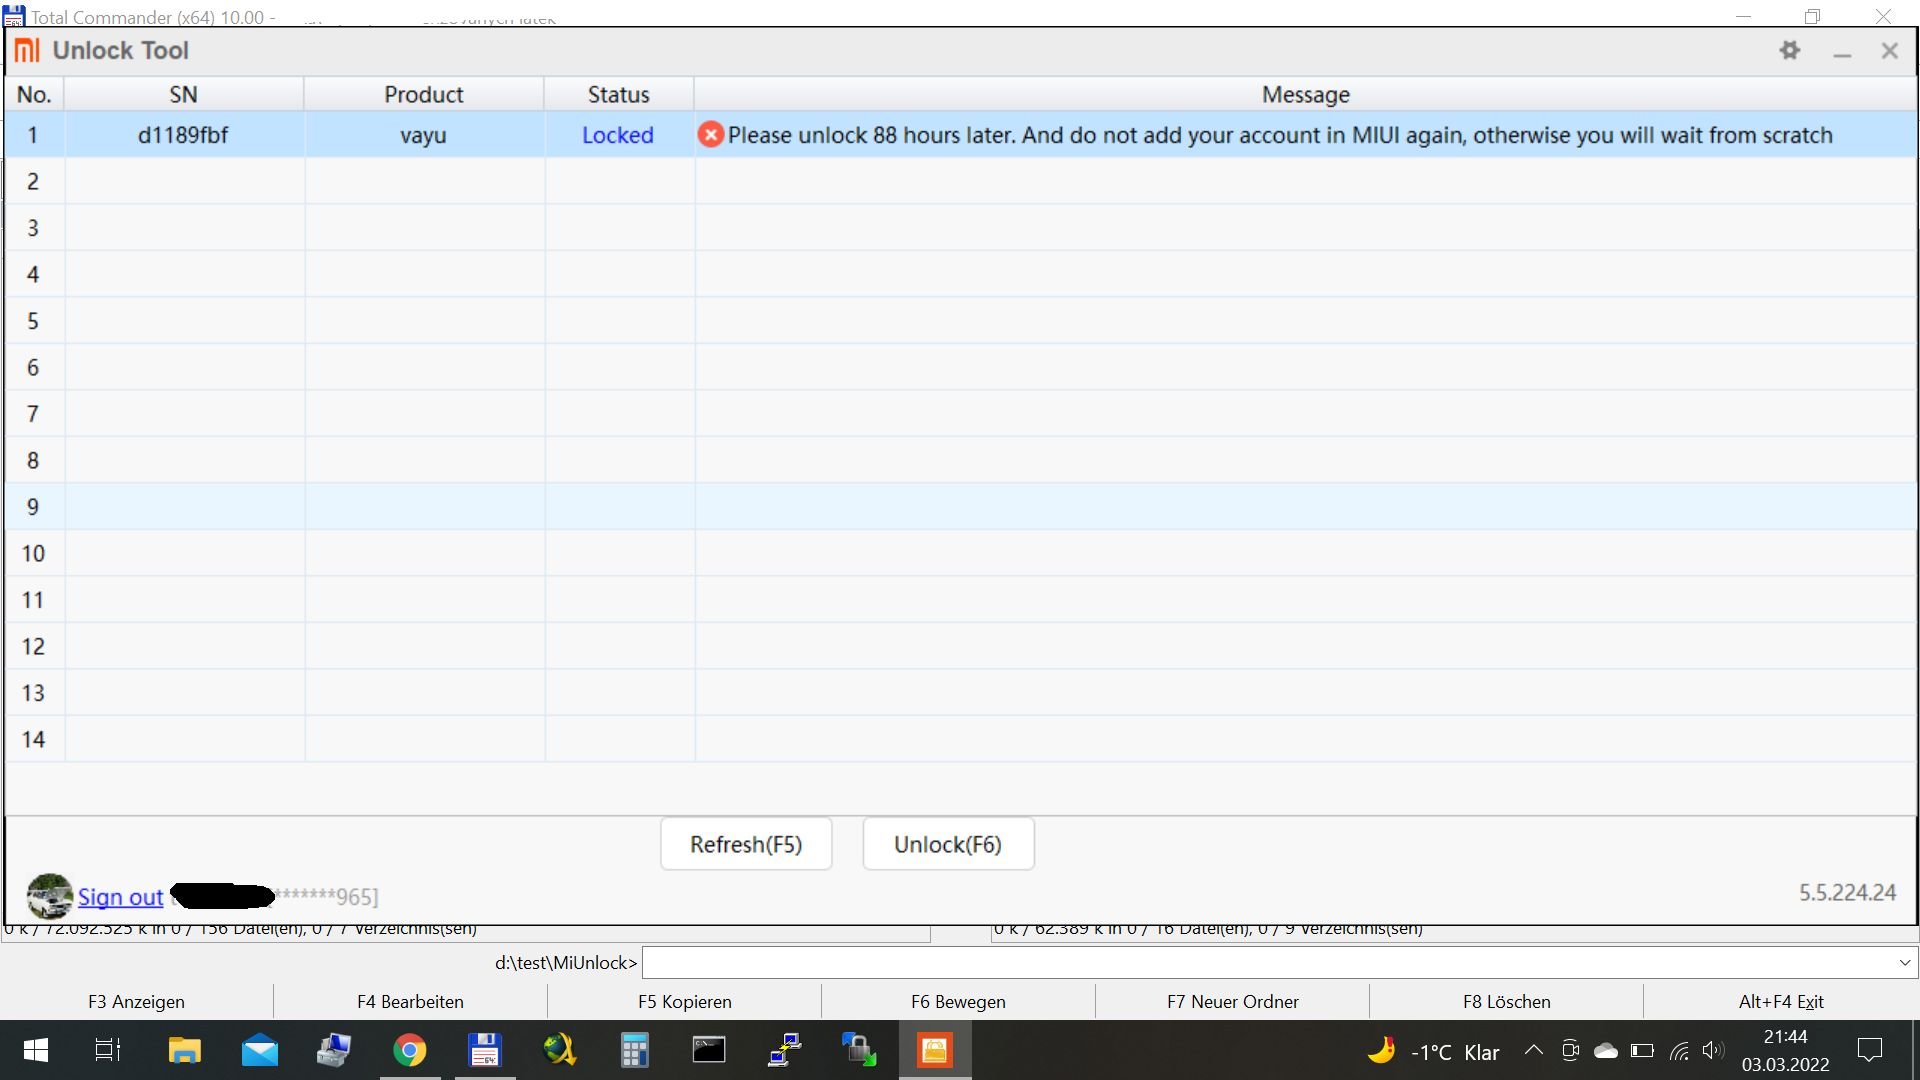Viewport: 1920px width, 1080px height.
Task: Click F4 Bearbeiten in Total Commander
Action: [410, 1001]
